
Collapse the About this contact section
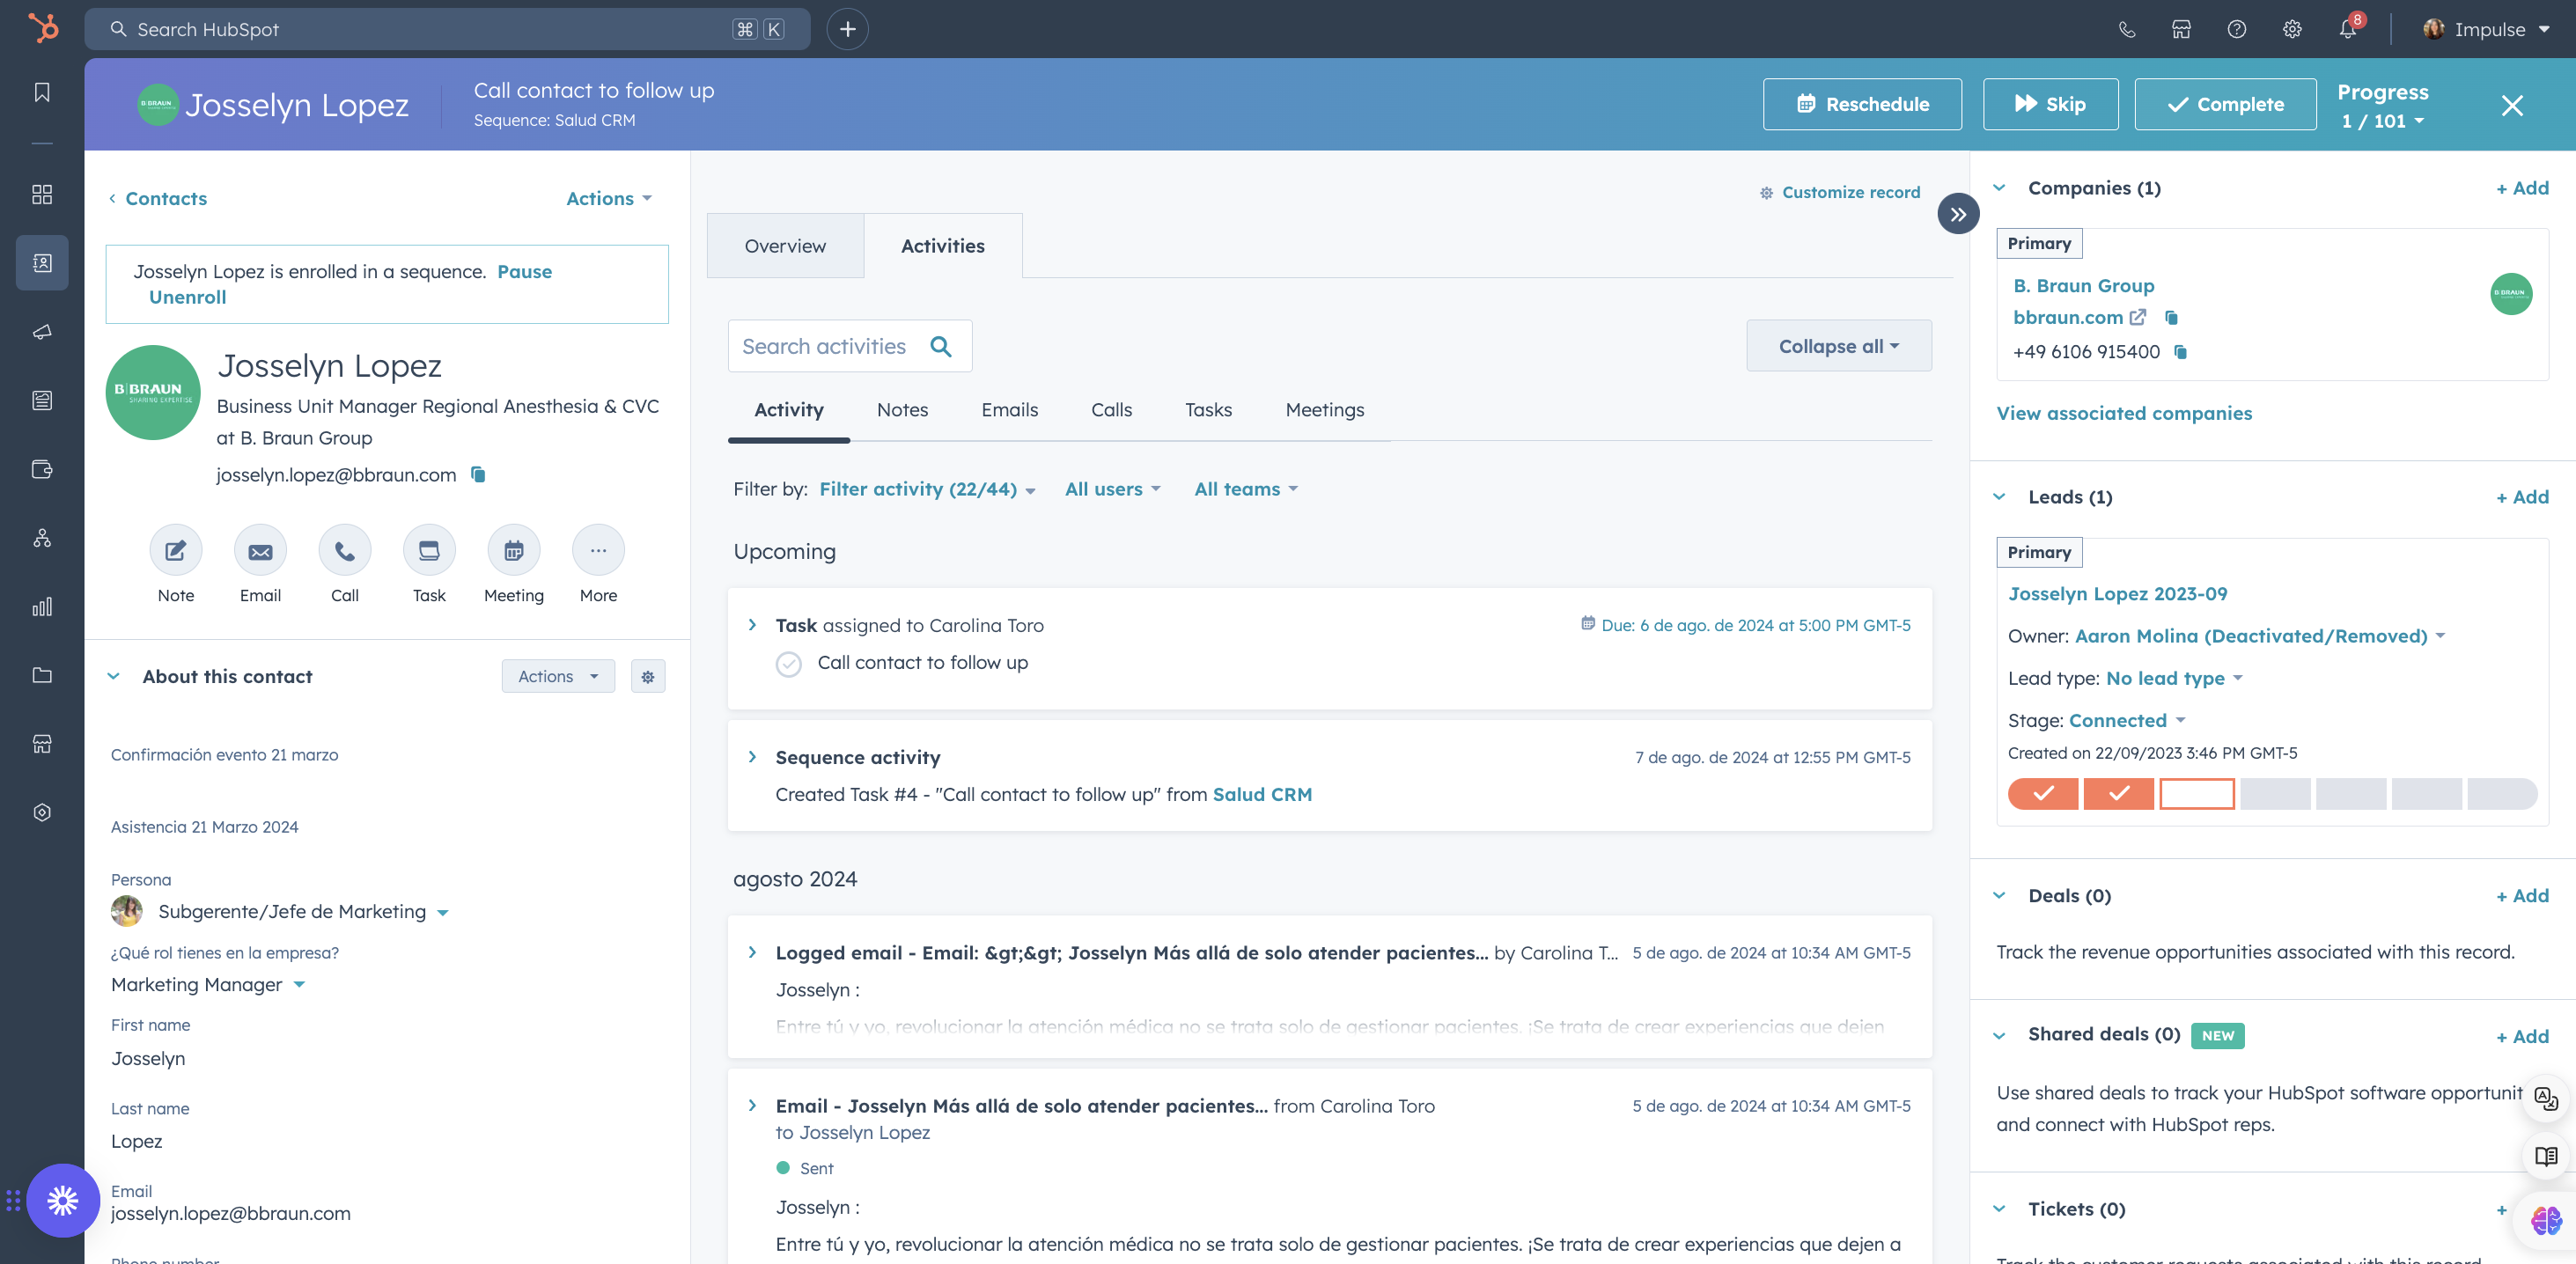point(114,677)
